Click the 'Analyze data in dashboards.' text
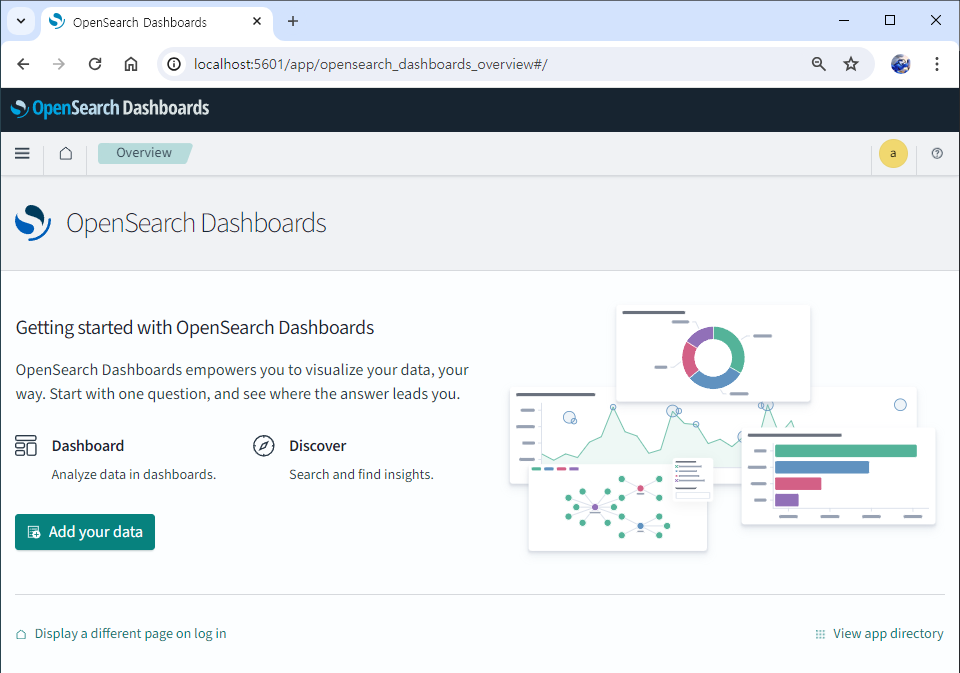The image size is (960, 673). click(133, 475)
